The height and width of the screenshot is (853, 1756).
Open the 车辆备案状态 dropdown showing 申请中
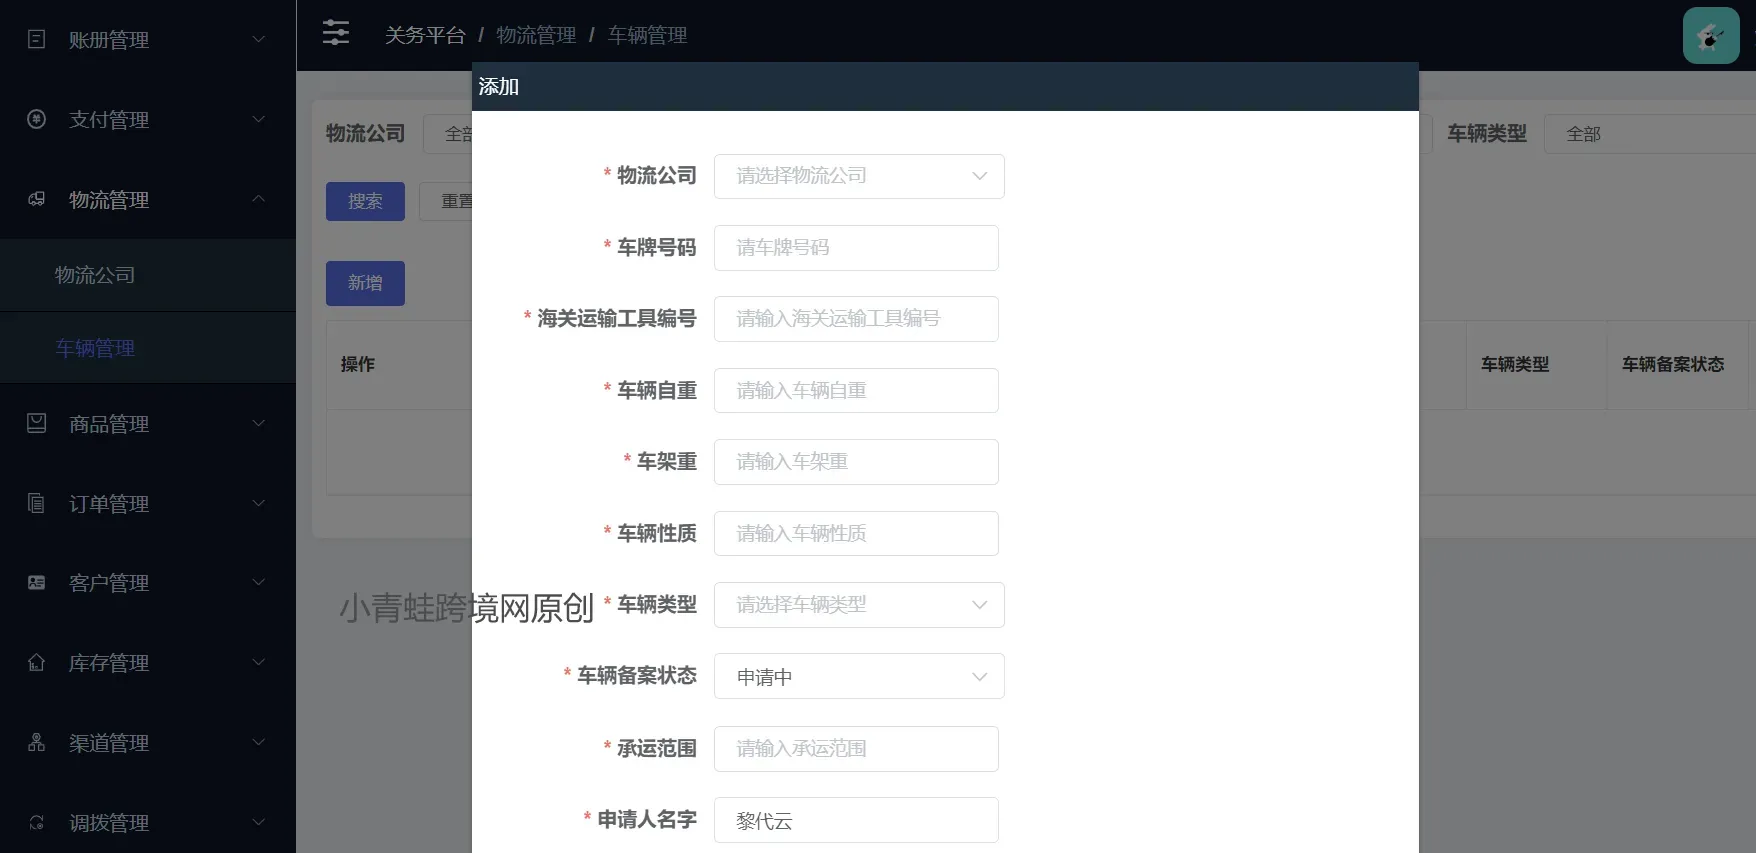858,677
